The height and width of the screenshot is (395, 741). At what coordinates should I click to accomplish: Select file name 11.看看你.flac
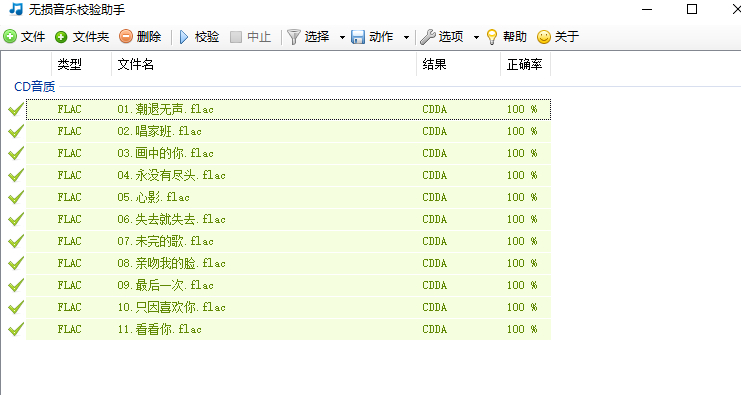pos(159,329)
